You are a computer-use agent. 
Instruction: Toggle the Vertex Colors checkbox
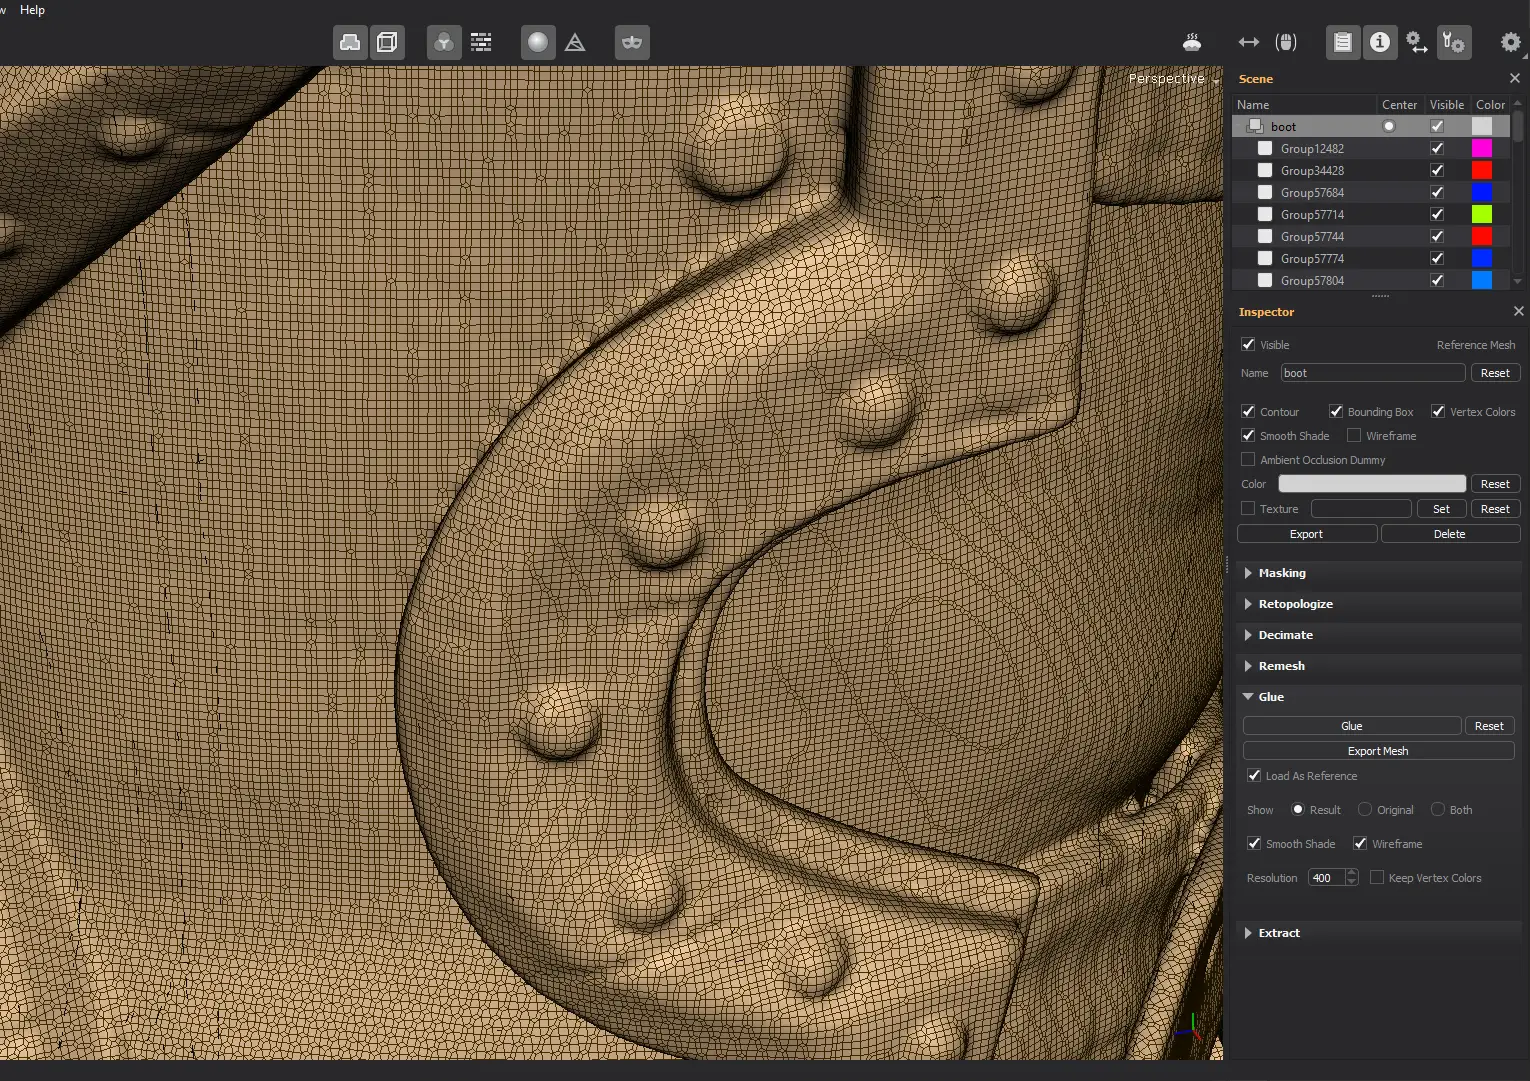click(x=1438, y=411)
